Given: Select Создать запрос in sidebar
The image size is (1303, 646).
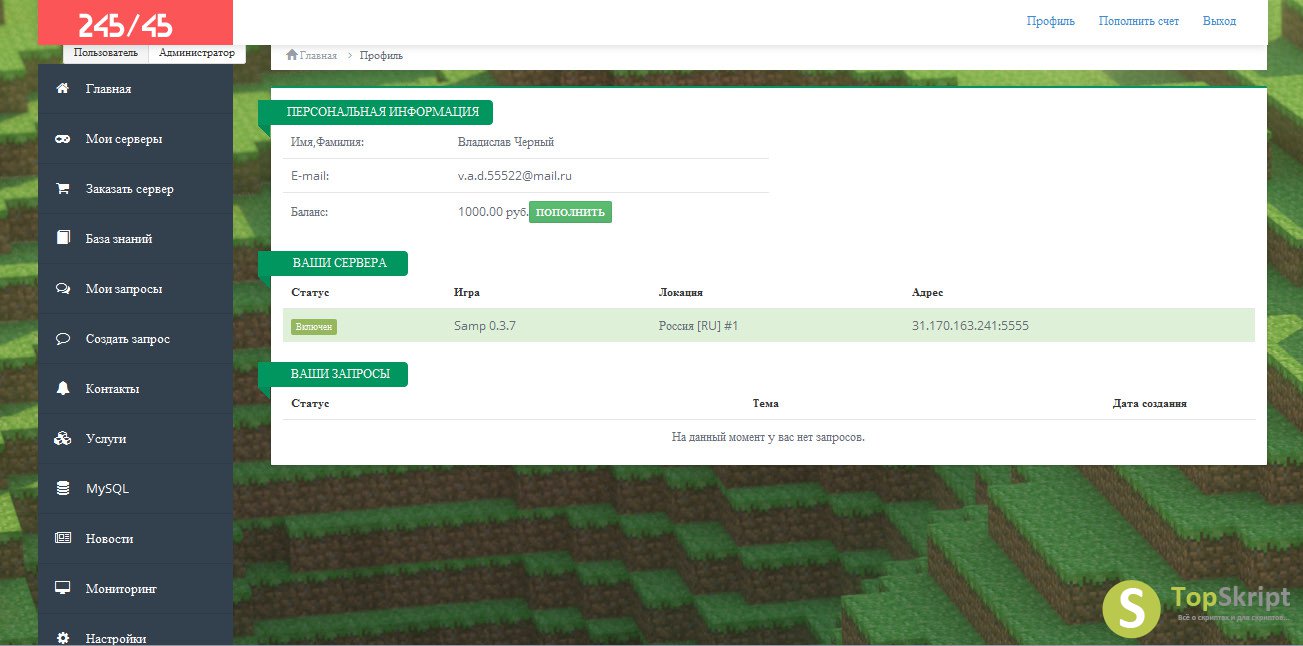Looking at the screenshot, I should 135,339.
